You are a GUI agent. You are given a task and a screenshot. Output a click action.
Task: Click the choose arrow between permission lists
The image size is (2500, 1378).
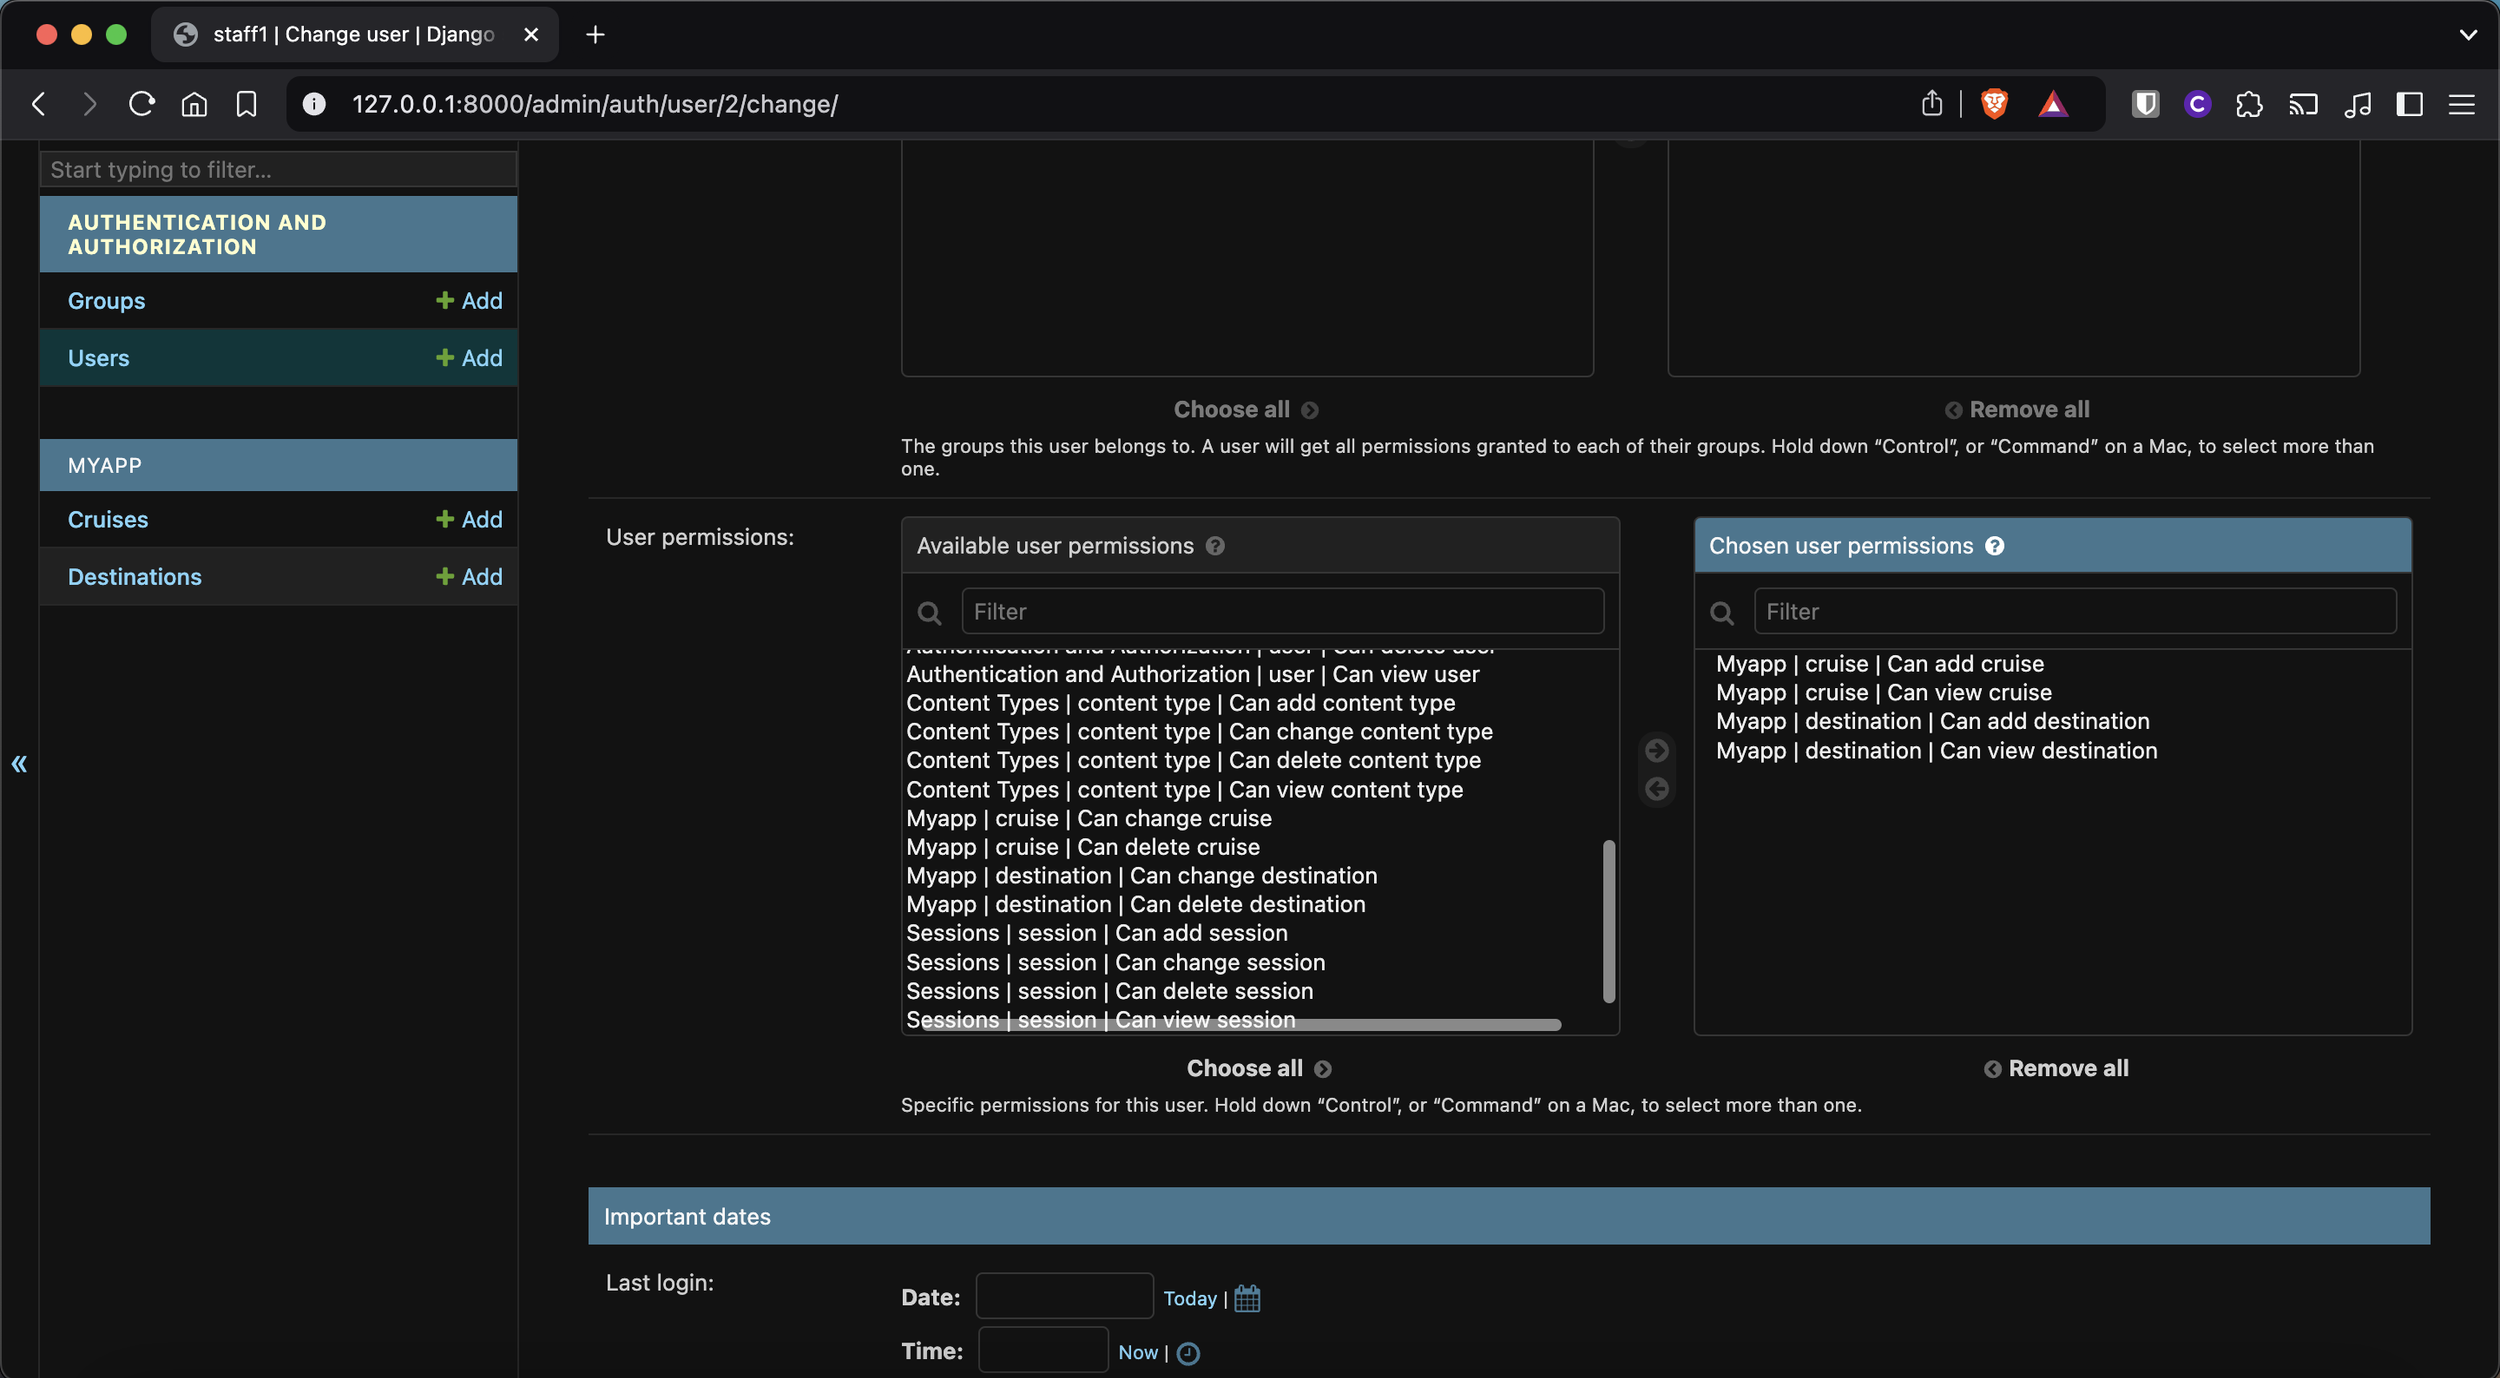click(1657, 750)
